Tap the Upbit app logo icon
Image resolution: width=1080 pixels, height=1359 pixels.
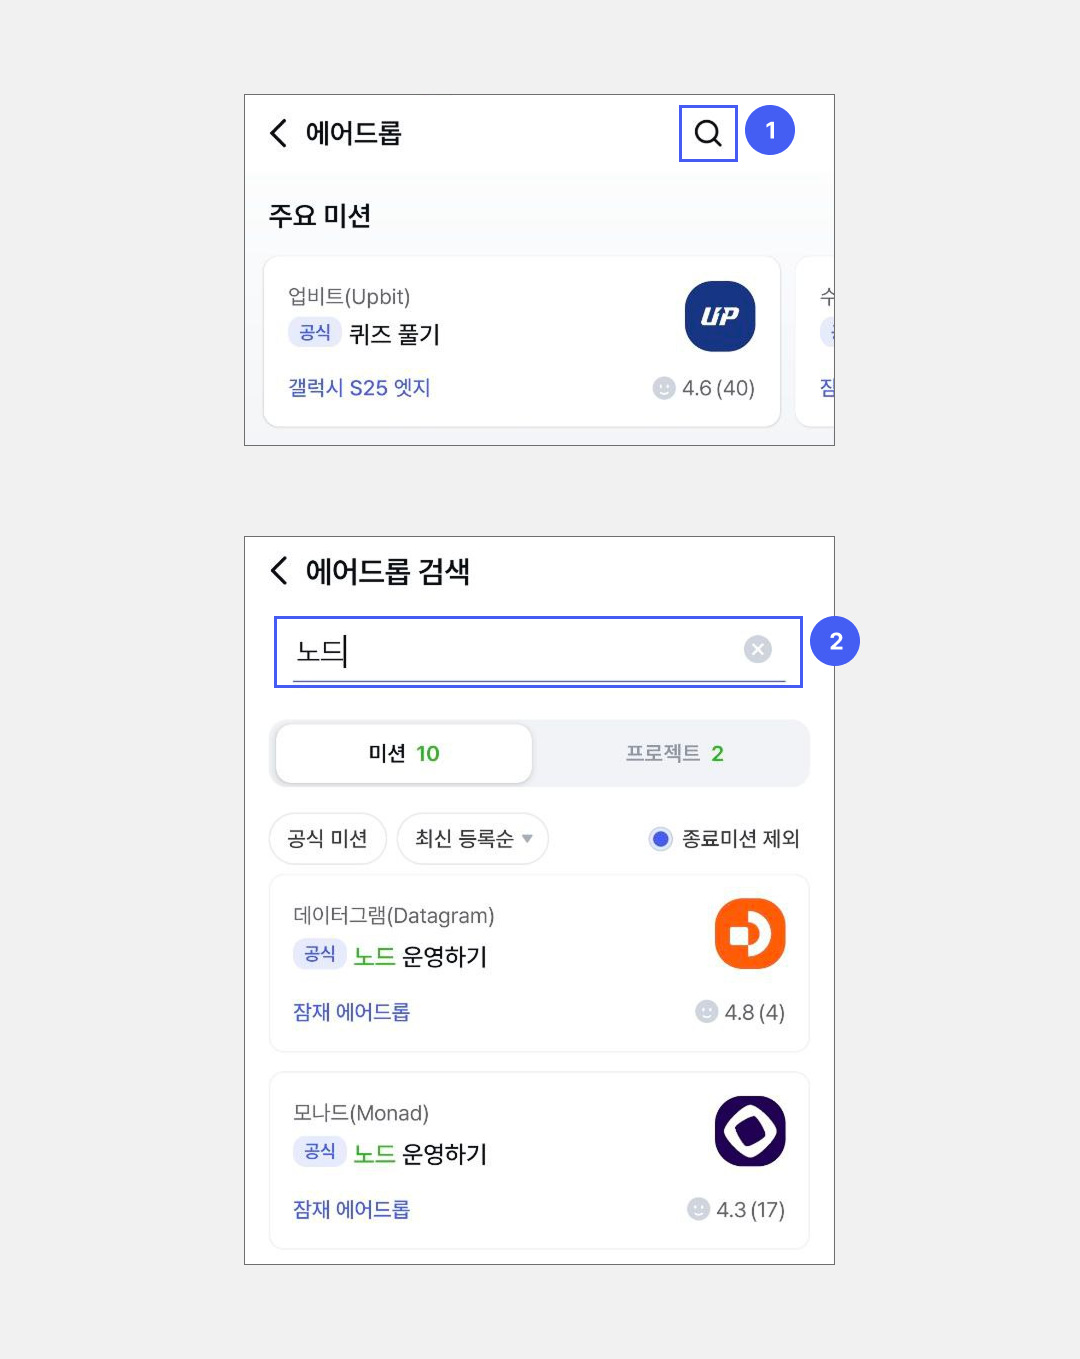pos(720,316)
